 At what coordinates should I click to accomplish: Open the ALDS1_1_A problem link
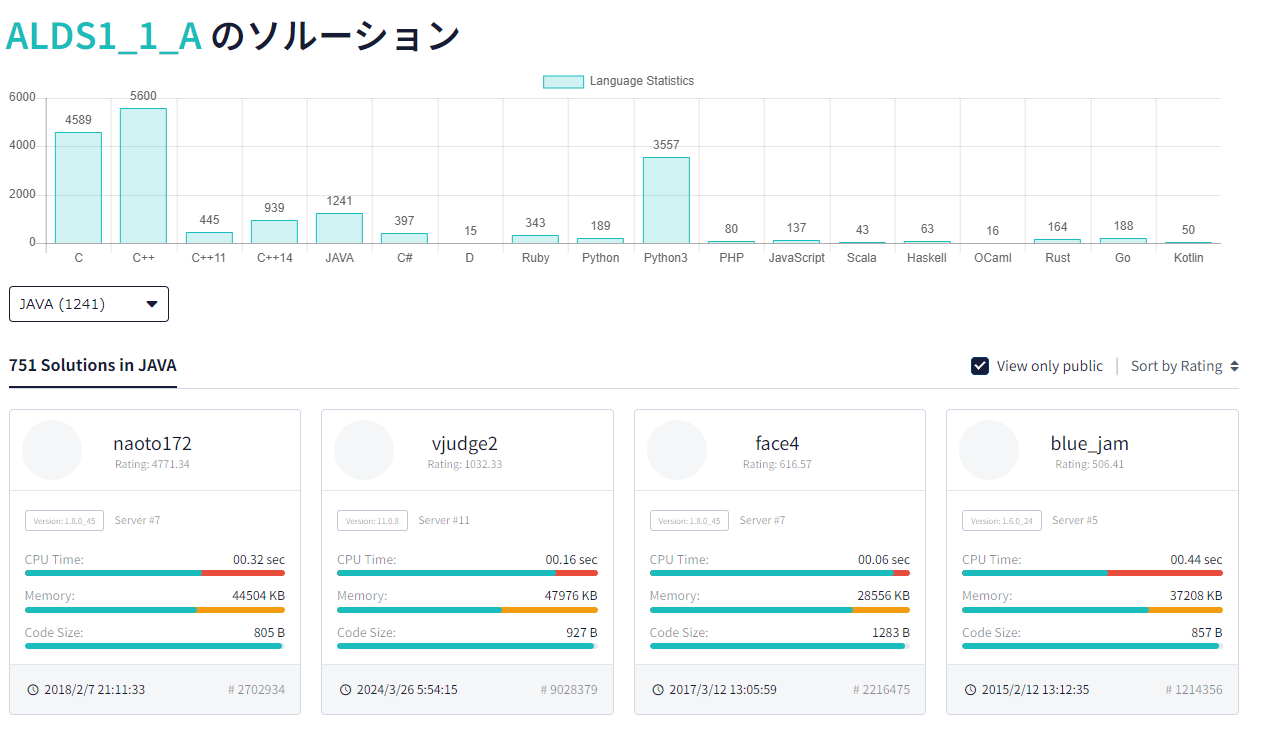pos(103,35)
